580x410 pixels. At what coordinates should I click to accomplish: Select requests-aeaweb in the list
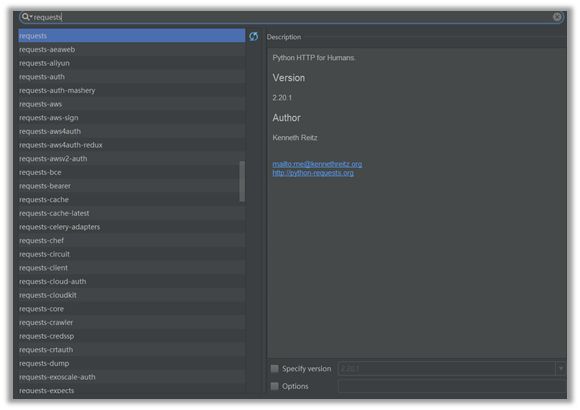[132, 50]
